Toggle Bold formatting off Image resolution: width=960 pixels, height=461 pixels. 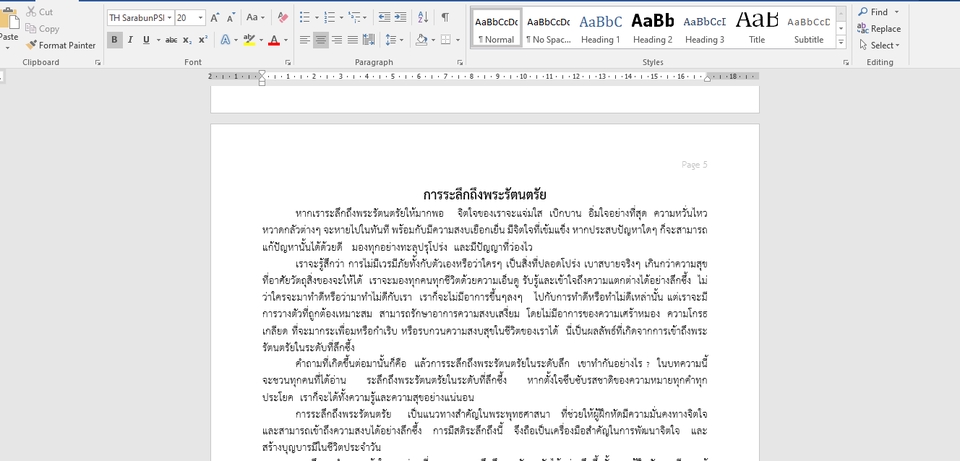coord(114,40)
